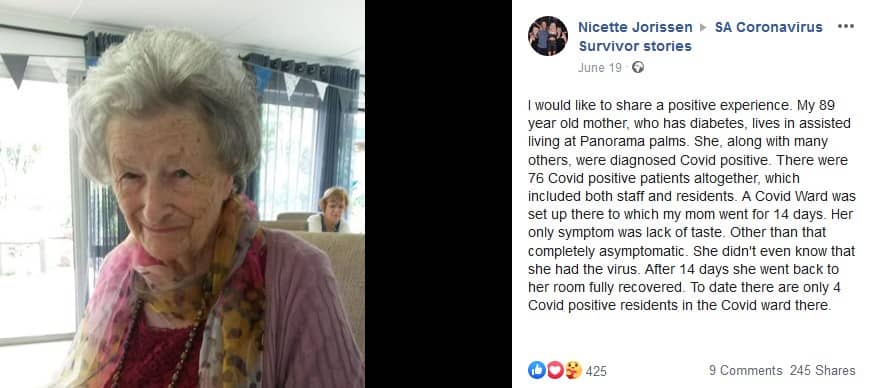Click the elderly woman's photo
870x388 pixels.
pos(183,194)
